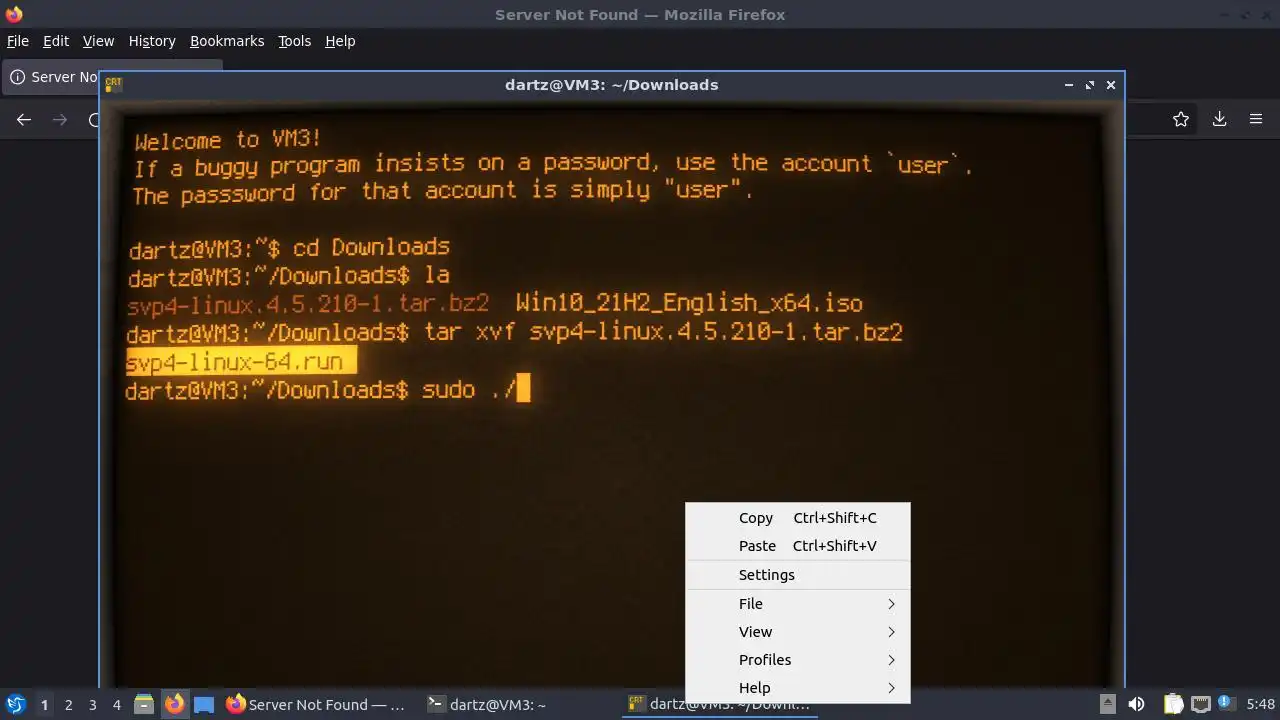Open Firefox Edit menu

pyautogui.click(x=56, y=41)
